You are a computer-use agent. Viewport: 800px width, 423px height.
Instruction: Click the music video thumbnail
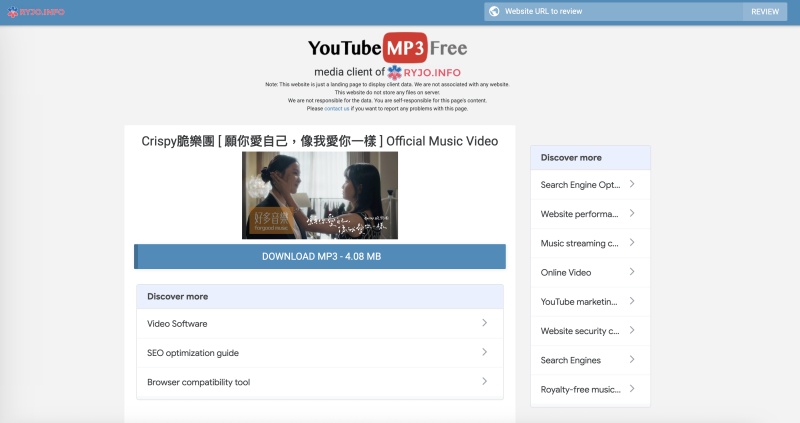pos(320,195)
